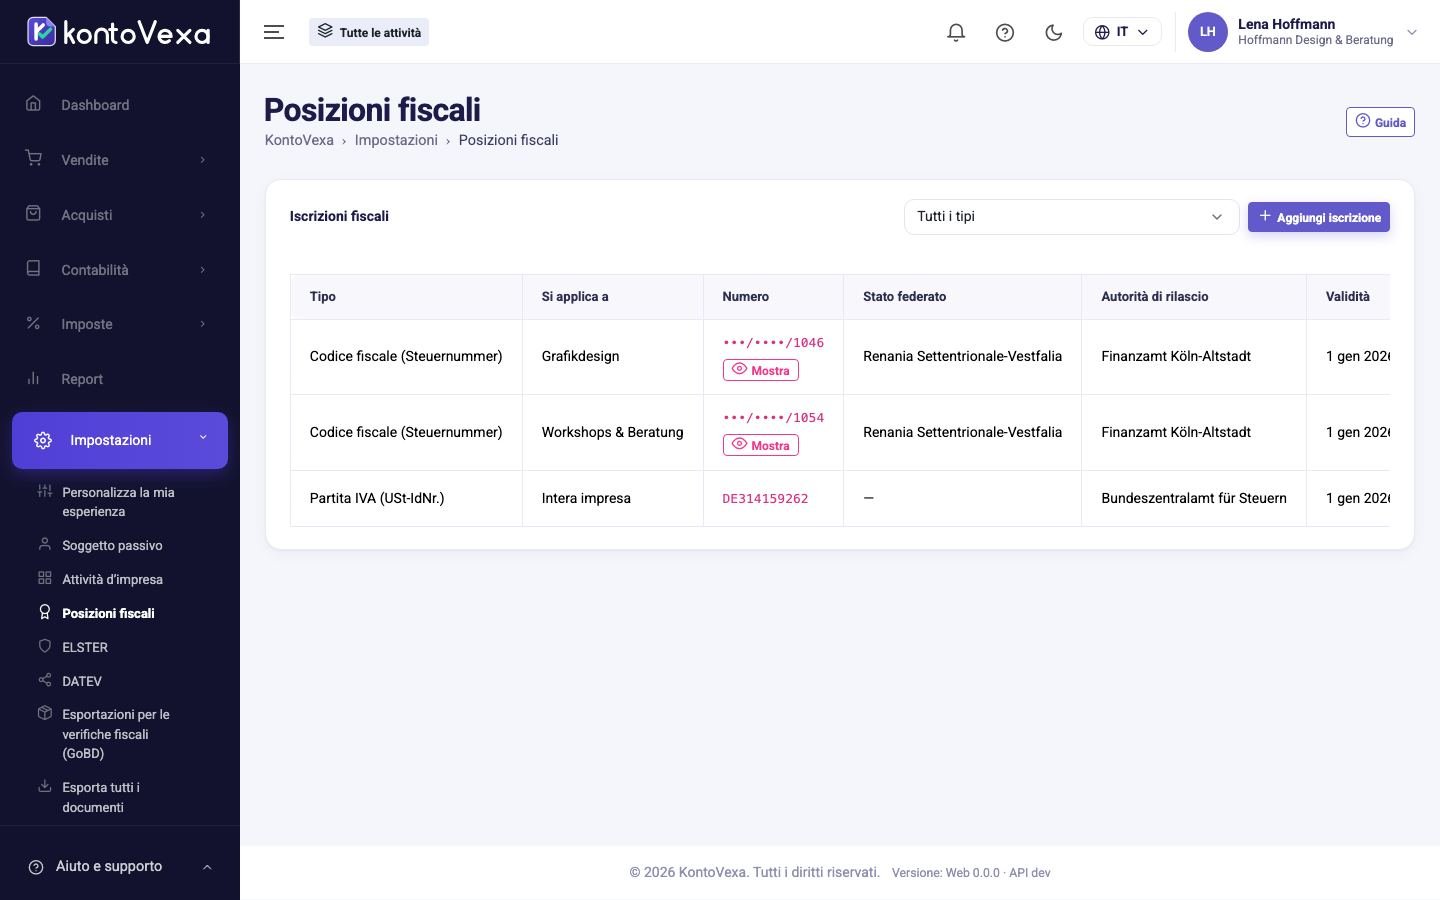The image size is (1440, 900).
Task: Collapse the Impostazioni sidebar section
Action: pyautogui.click(x=120, y=440)
